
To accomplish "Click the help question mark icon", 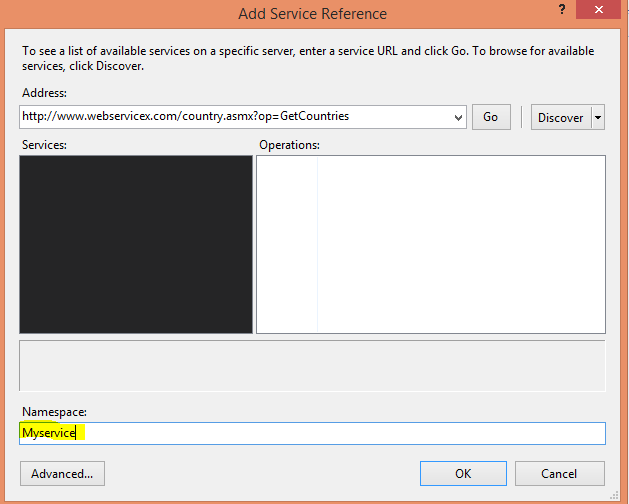I will click(562, 10).
